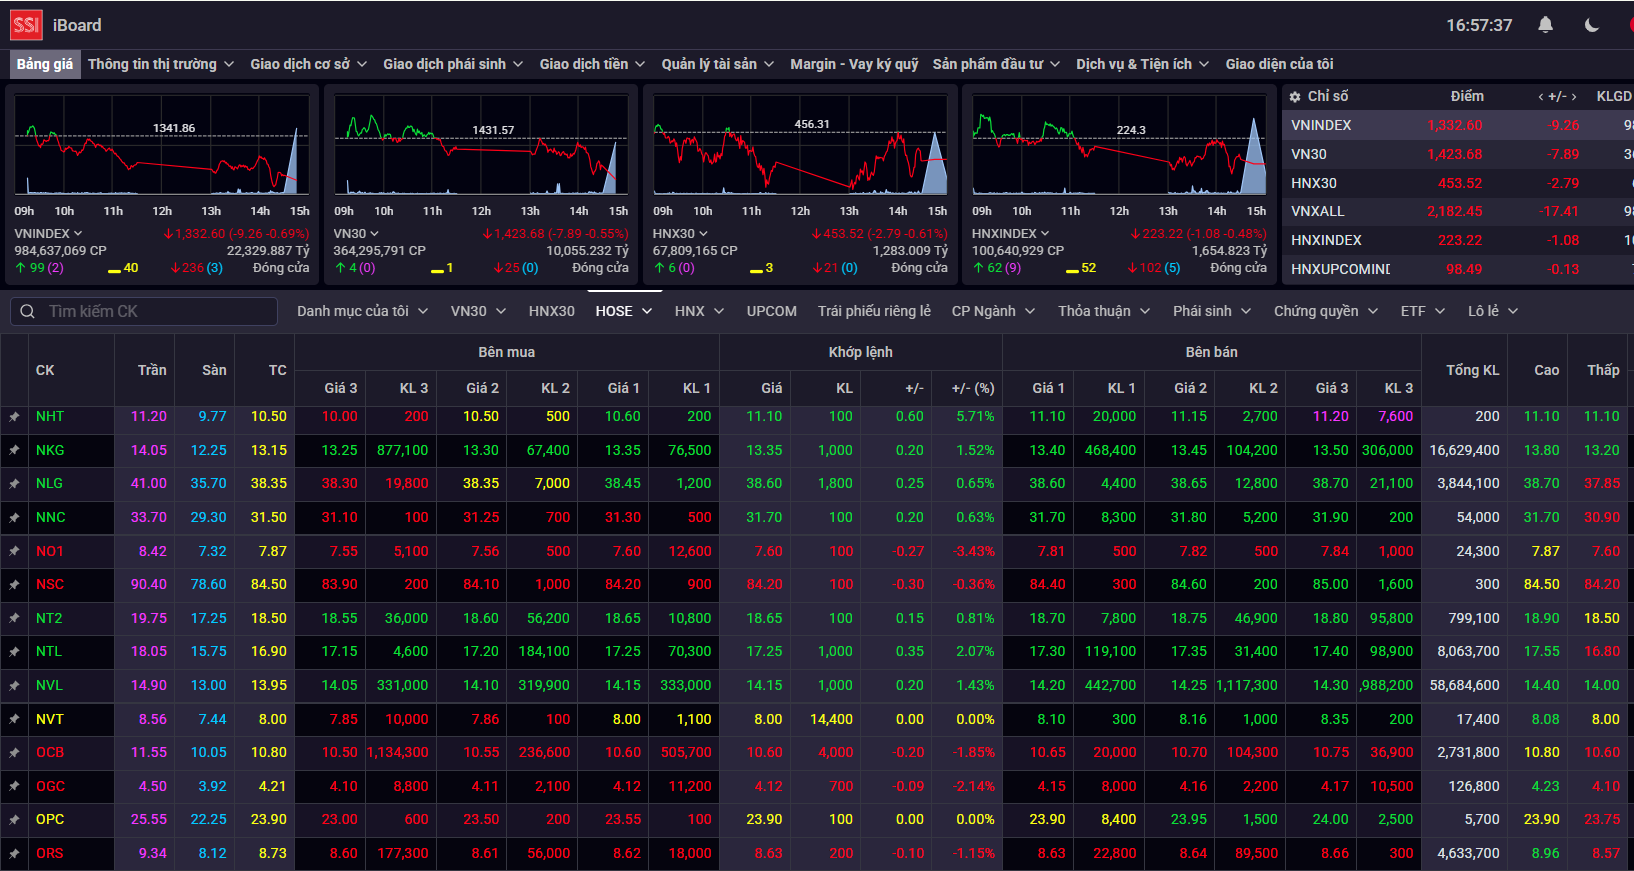
Task: Click left arrow in +/- column header
Action: tap(1540, 97)
